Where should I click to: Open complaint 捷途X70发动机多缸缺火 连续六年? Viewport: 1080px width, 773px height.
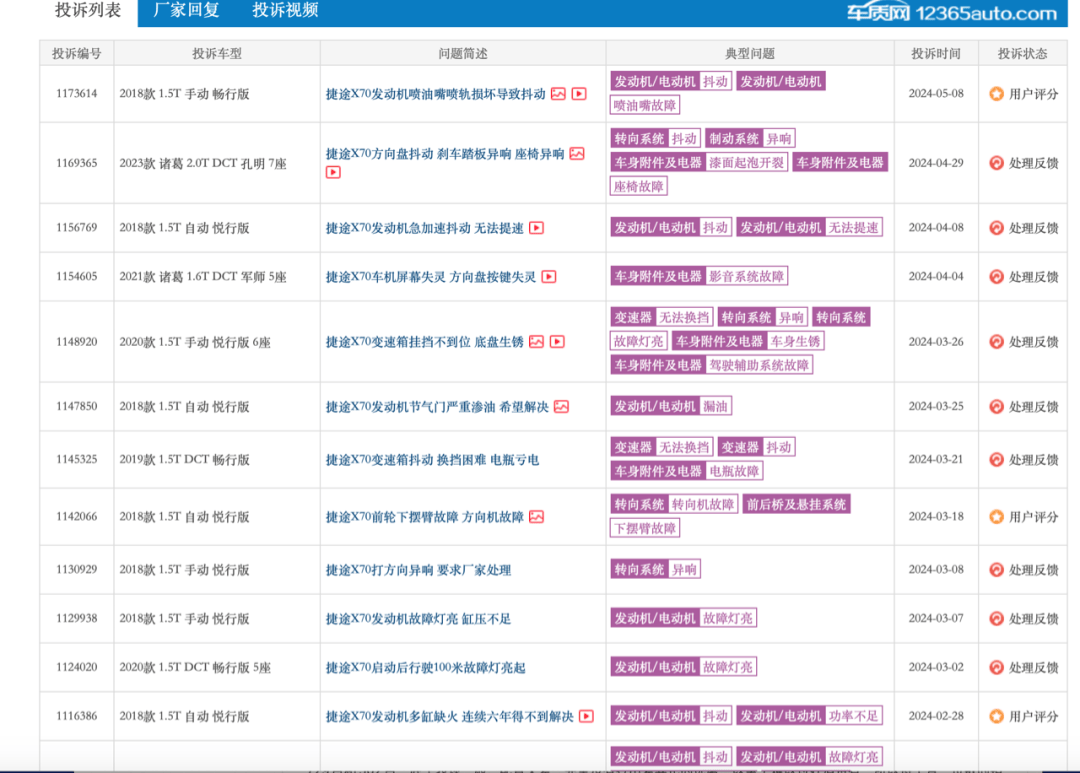[449, 717]
